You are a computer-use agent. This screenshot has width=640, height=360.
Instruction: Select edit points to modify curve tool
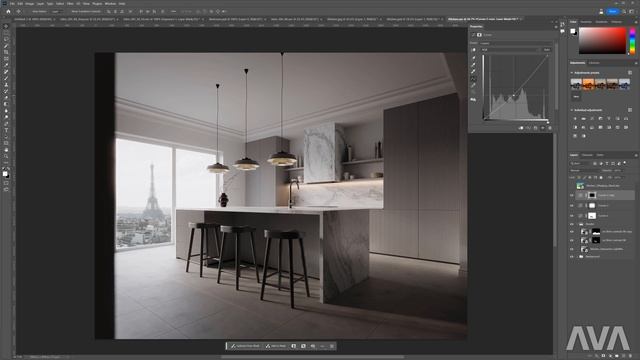pos(473,78)
